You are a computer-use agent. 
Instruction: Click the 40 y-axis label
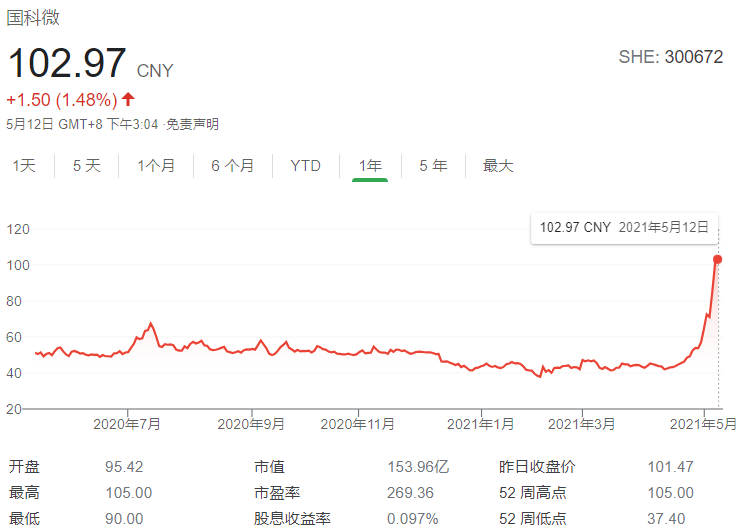[14, 373]
